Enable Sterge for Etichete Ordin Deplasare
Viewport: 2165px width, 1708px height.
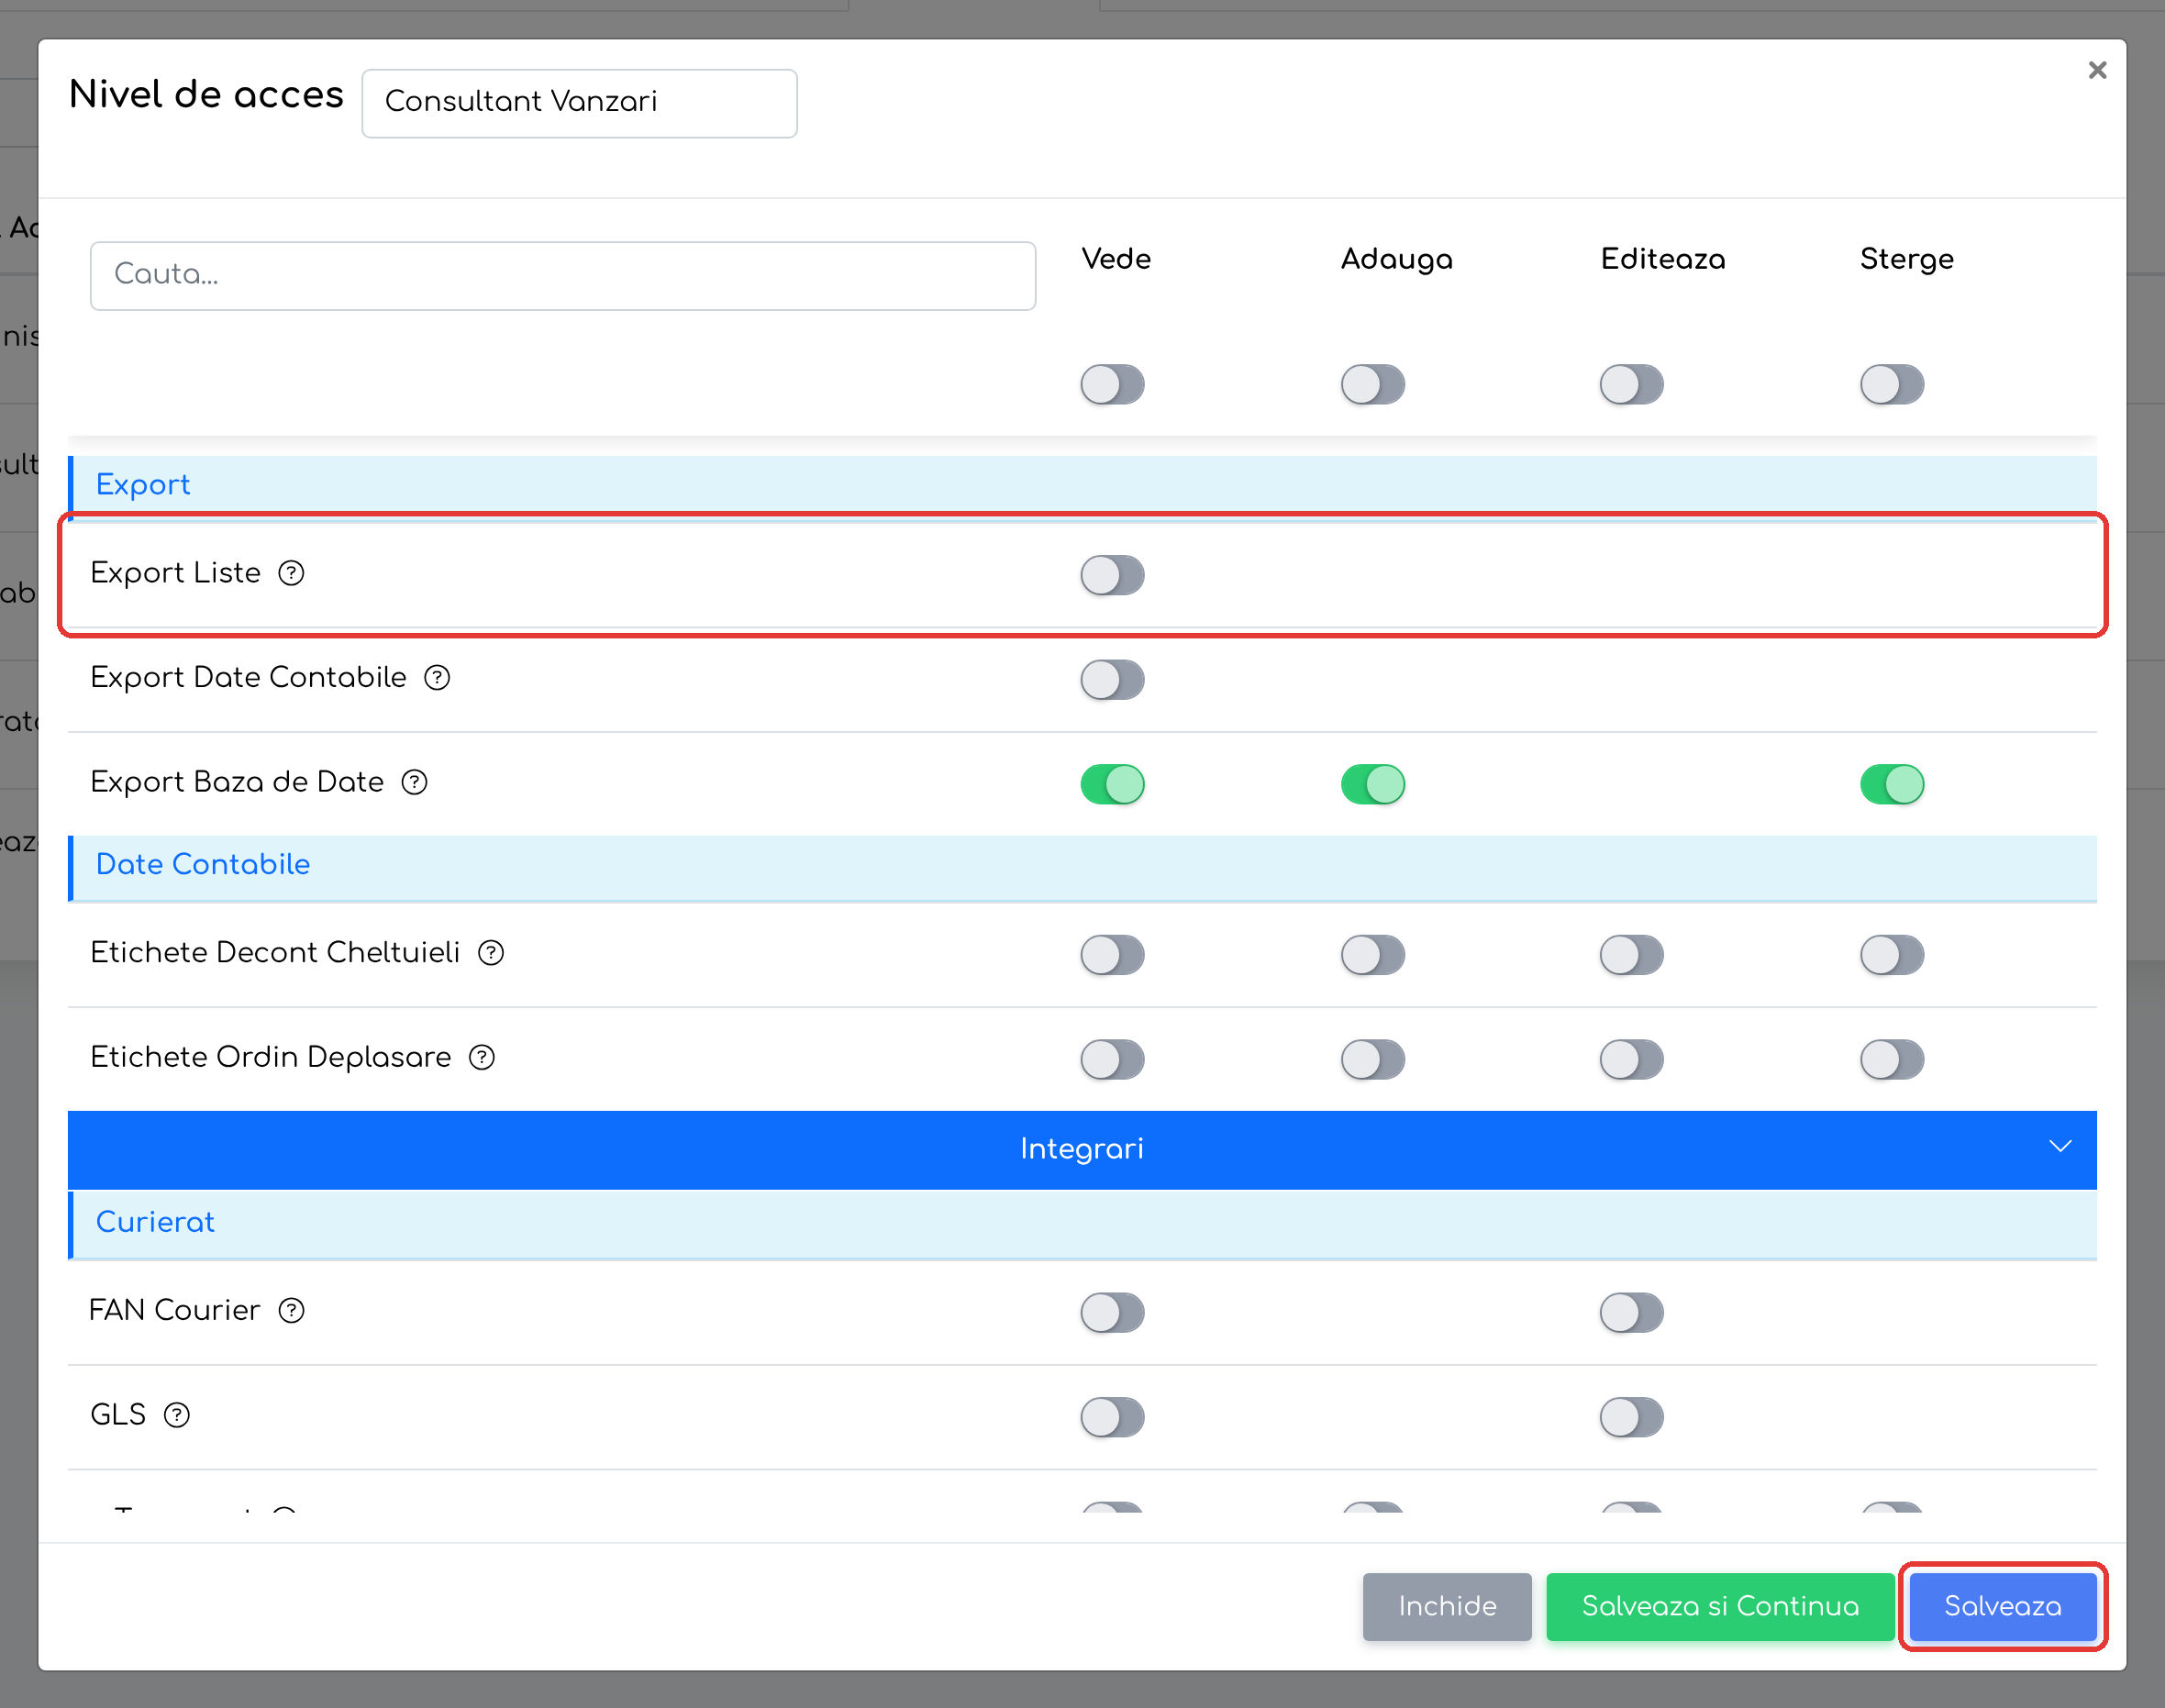click(1891, 1059)
